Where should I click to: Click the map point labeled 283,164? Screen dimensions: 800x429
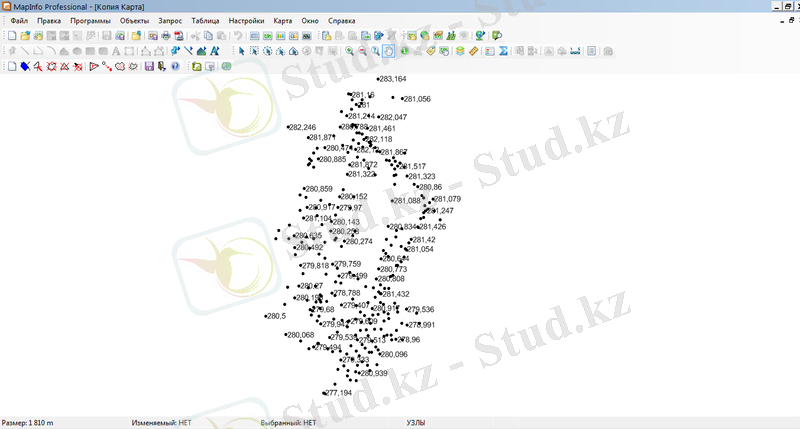coord(378,79)
